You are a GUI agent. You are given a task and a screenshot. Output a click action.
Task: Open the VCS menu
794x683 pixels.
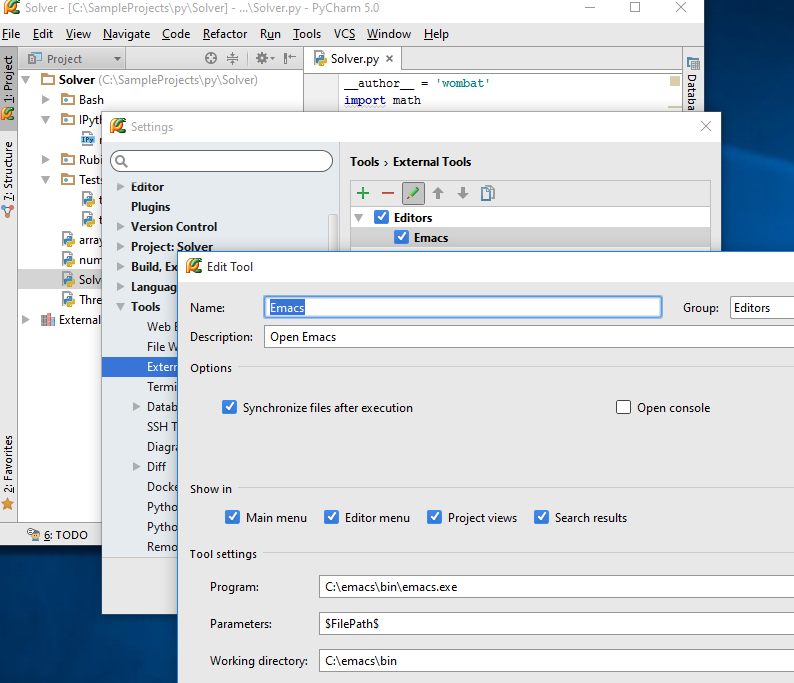[344, 34]
